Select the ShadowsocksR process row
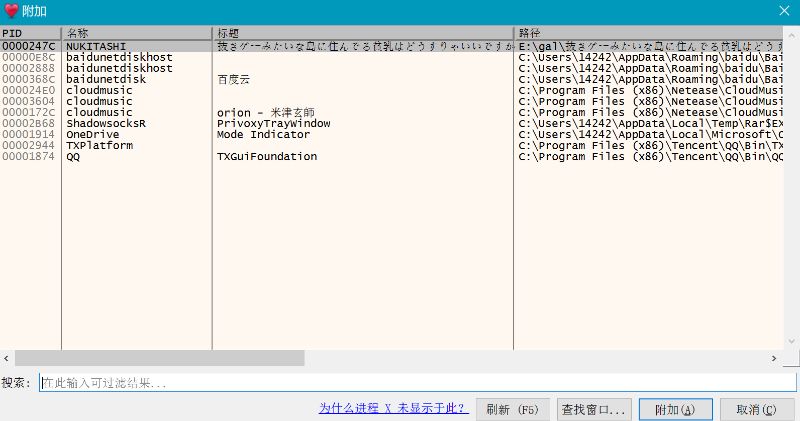The height and width of the screenshot is (421, 800). pos(391,123)
